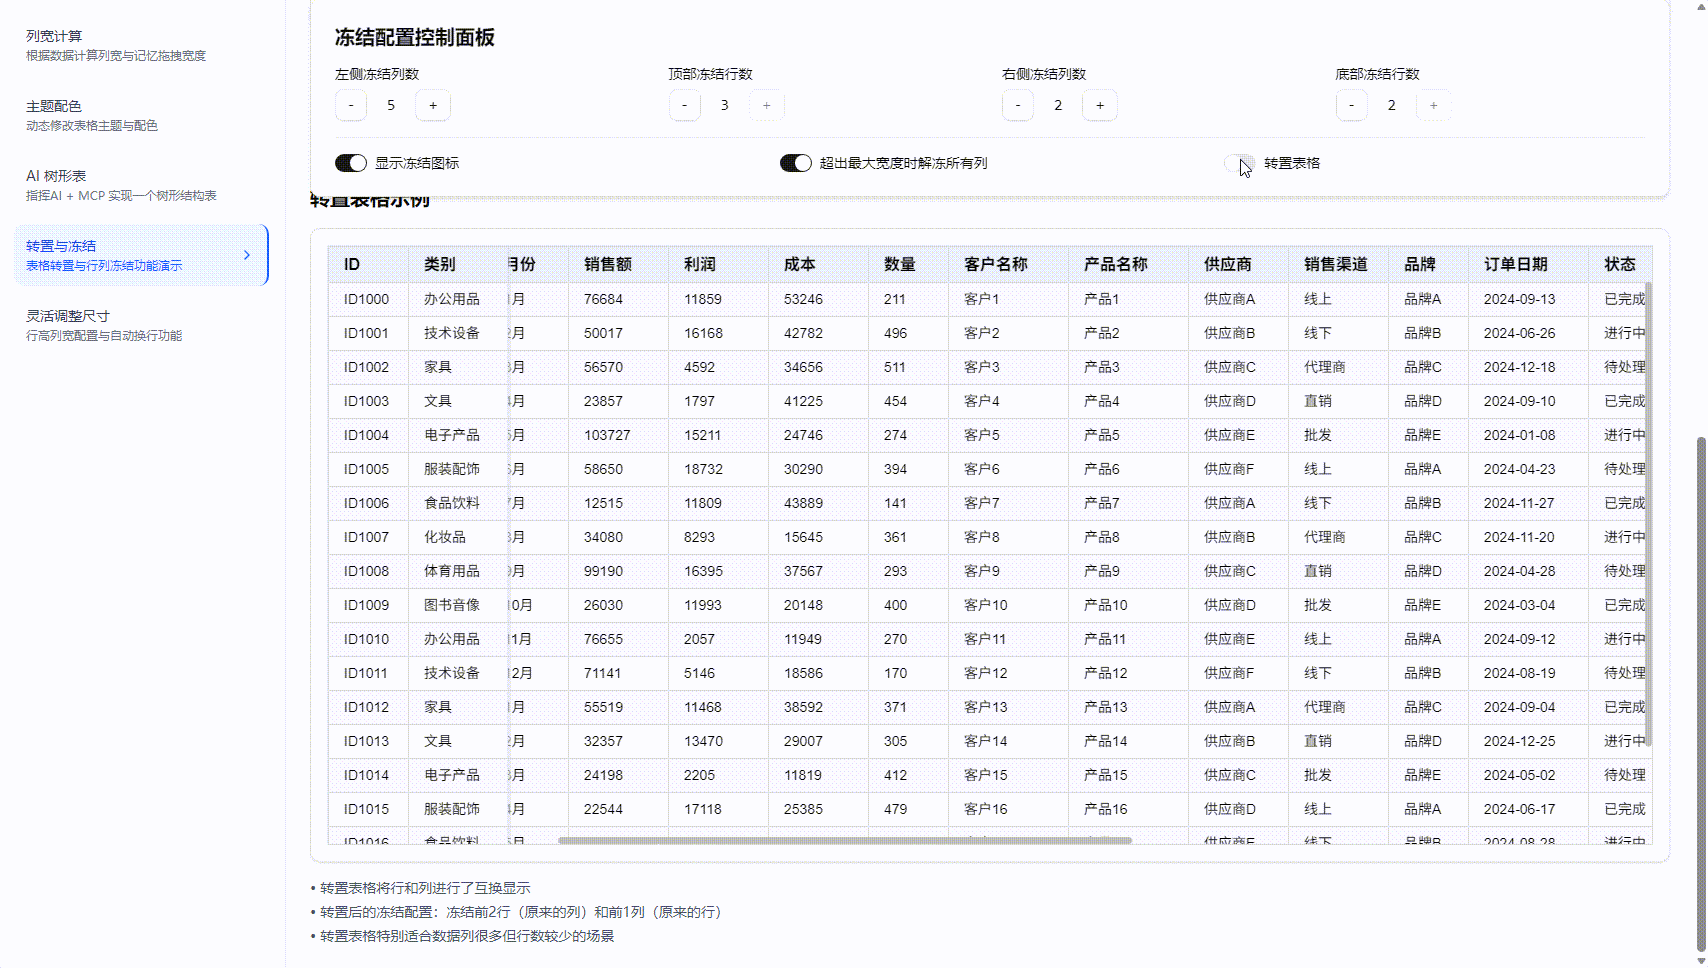Increase bottom frozen row count (底部冻结行数)
The image size is (1708, 968).
1434,105
